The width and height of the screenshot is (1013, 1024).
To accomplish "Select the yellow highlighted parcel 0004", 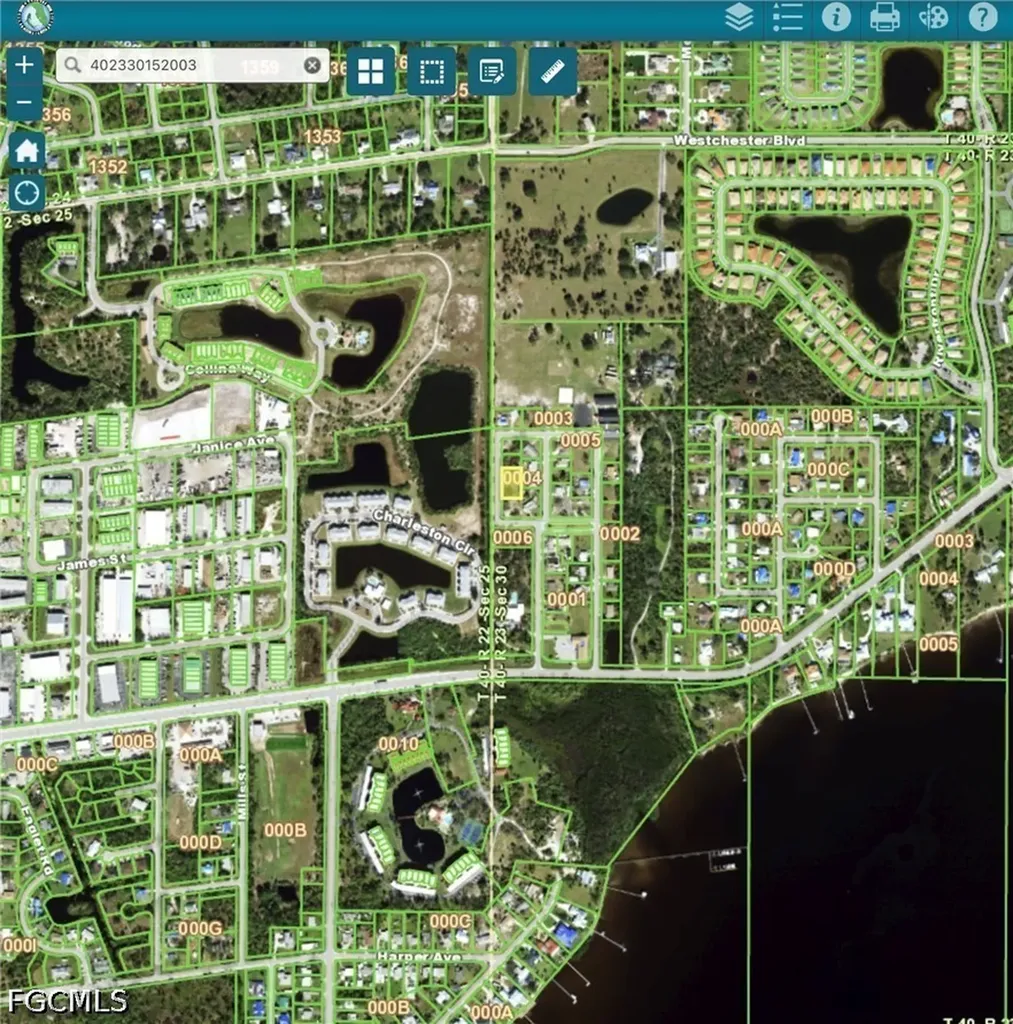I will pos(511,484).
